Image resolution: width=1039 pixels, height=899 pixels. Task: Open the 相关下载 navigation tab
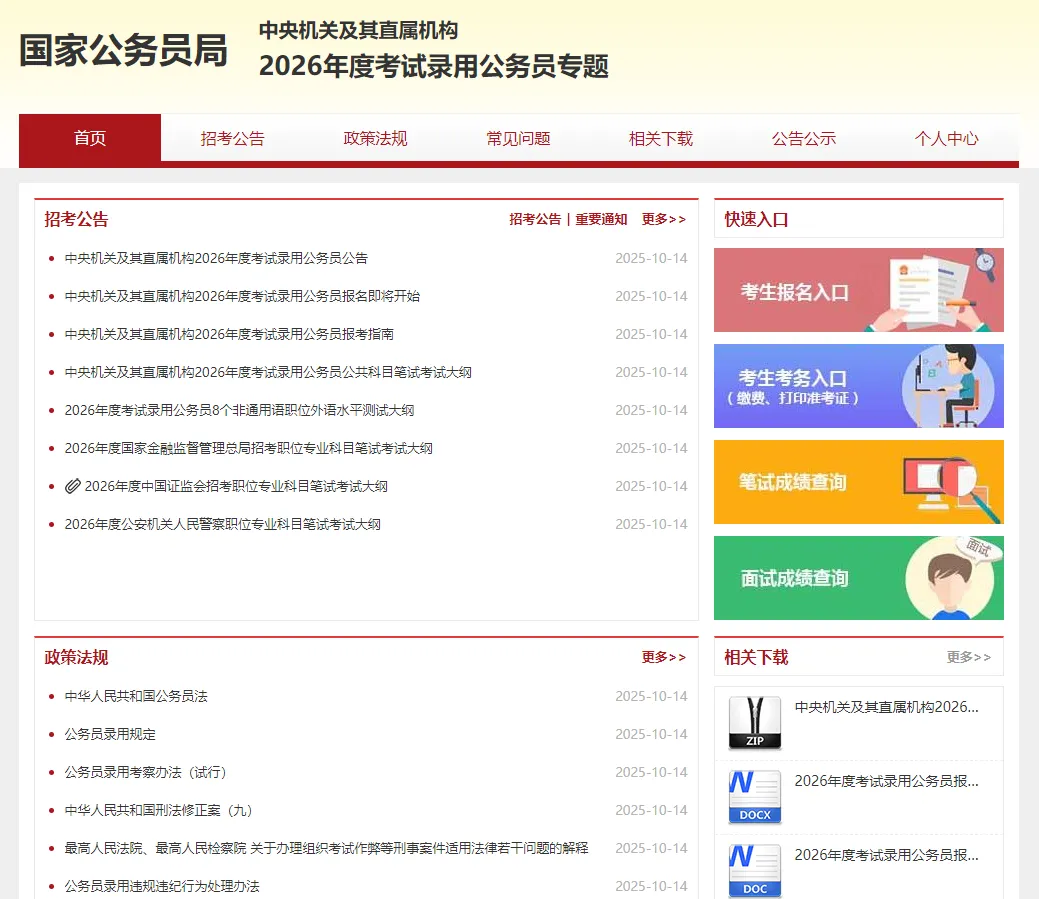point(661,138)
